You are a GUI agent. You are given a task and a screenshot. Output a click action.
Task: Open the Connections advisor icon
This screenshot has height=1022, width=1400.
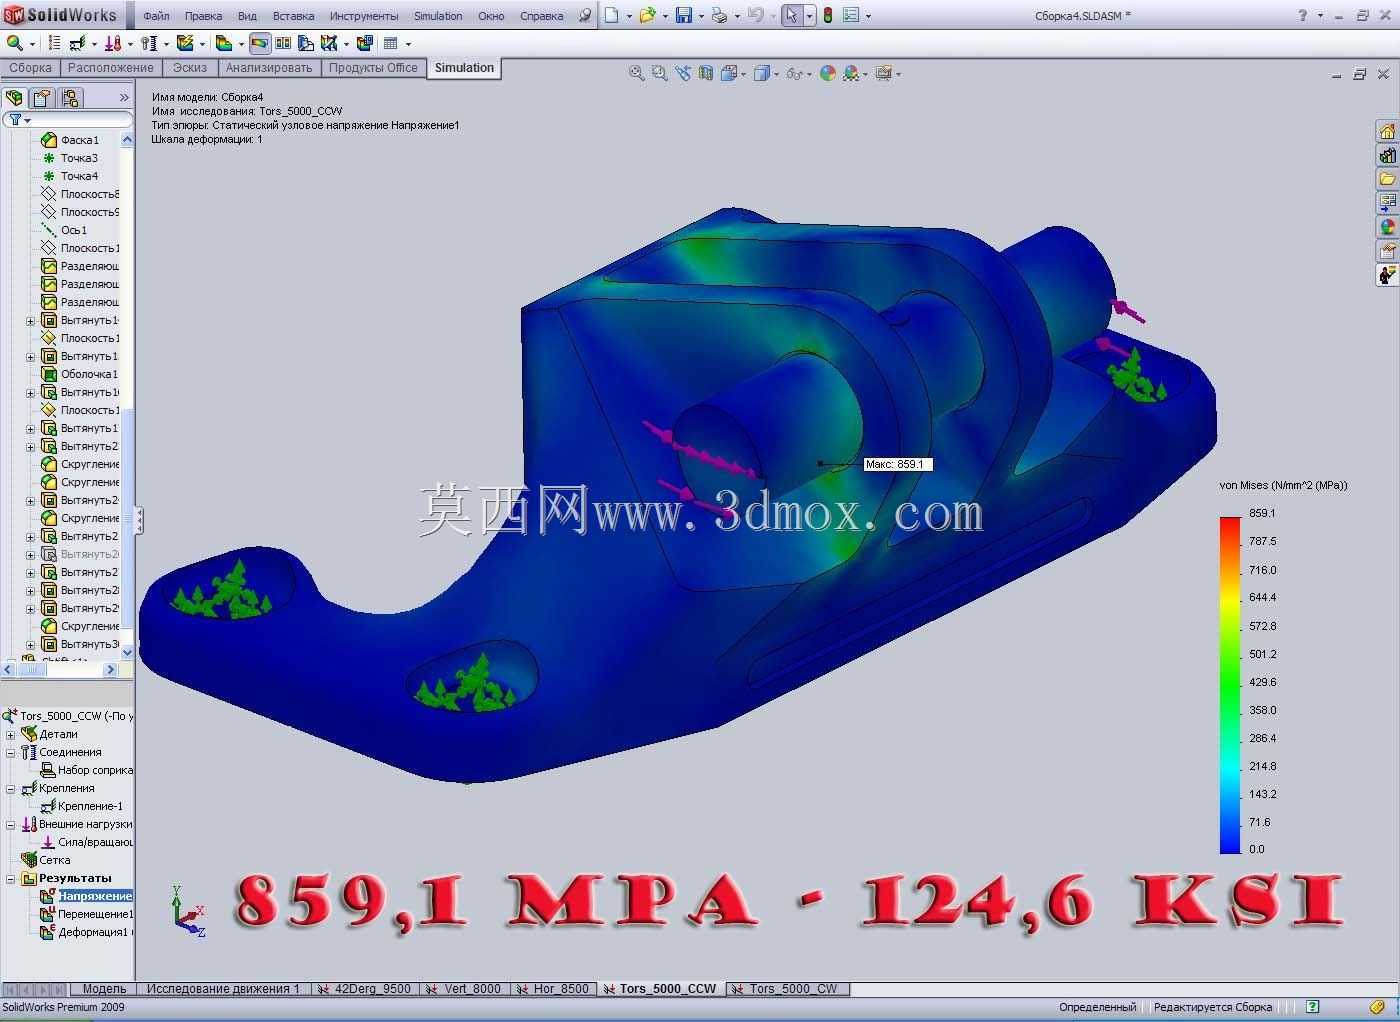[149, 43]
